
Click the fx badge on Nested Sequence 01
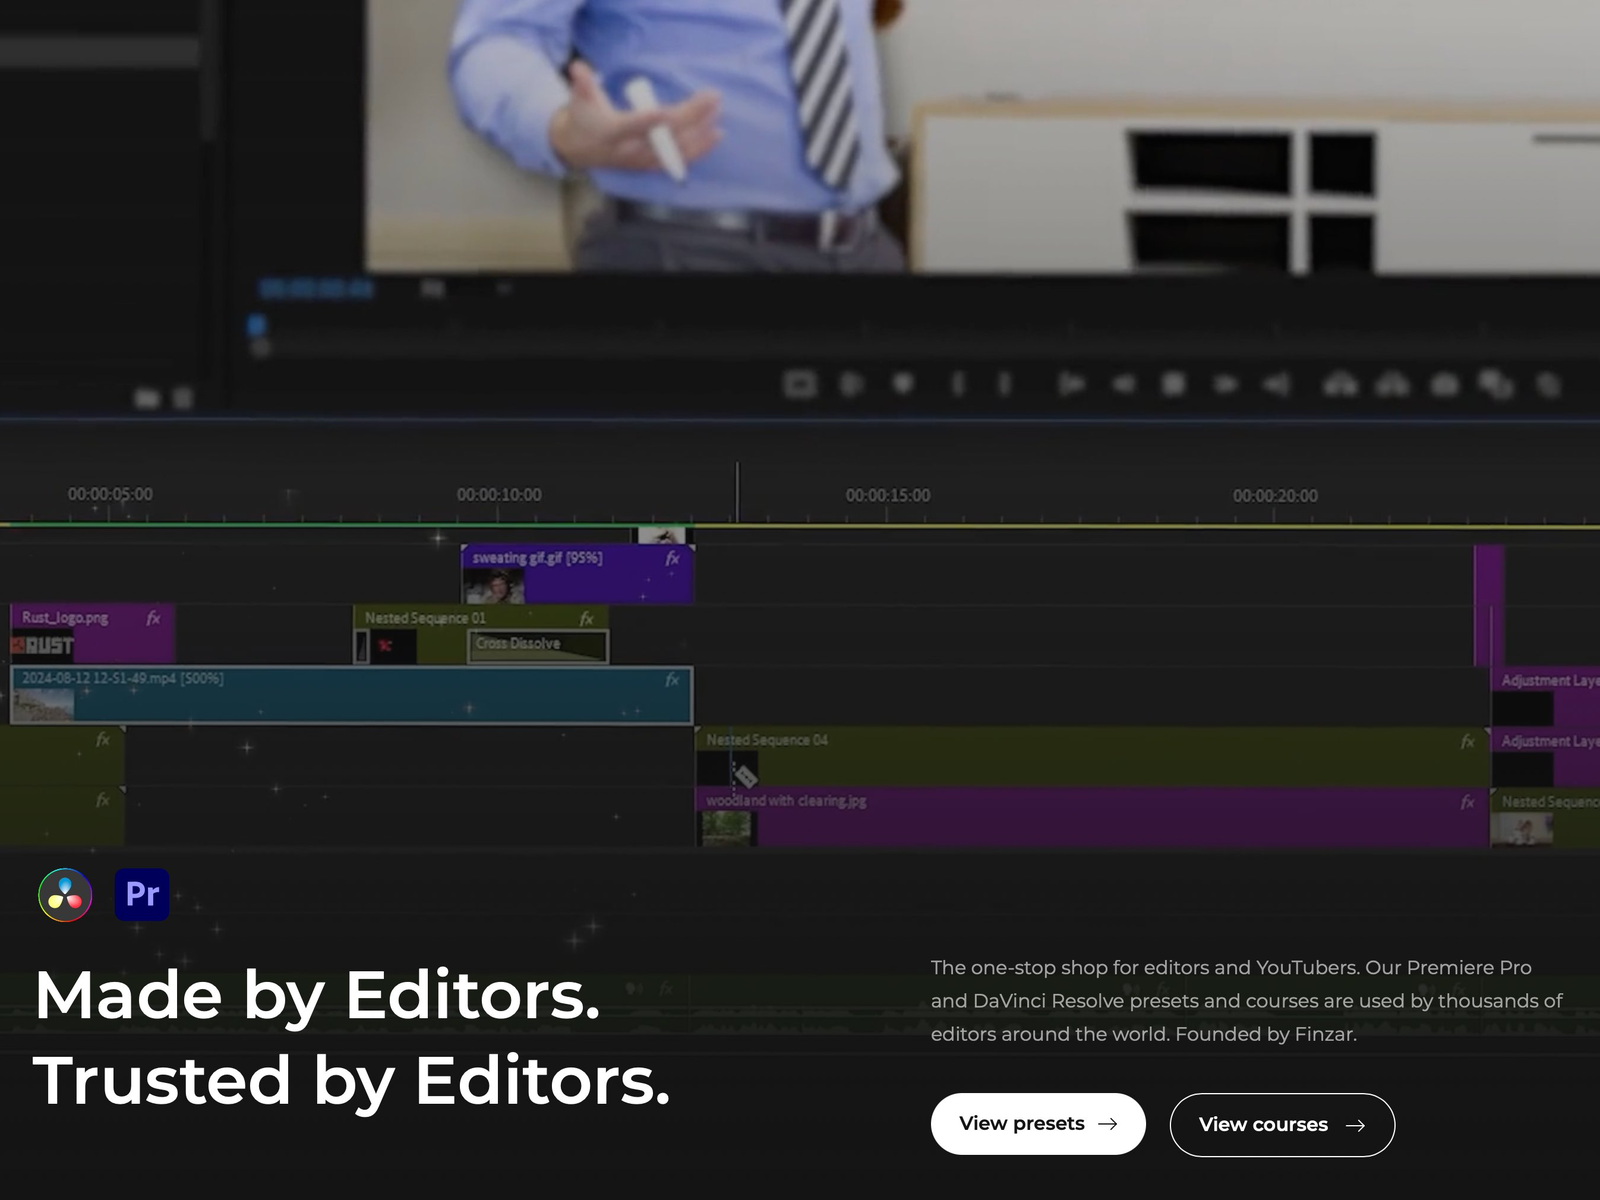coord(587,618)
